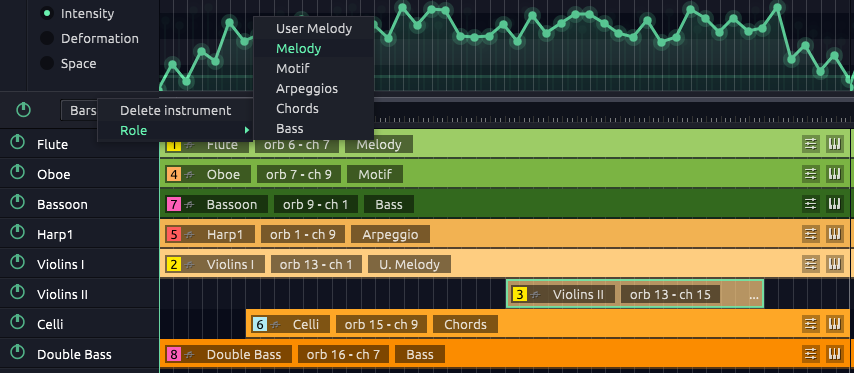Open the Arpeggio role dropdown on Harp1
Screen dimensions: 854x373
391,235
